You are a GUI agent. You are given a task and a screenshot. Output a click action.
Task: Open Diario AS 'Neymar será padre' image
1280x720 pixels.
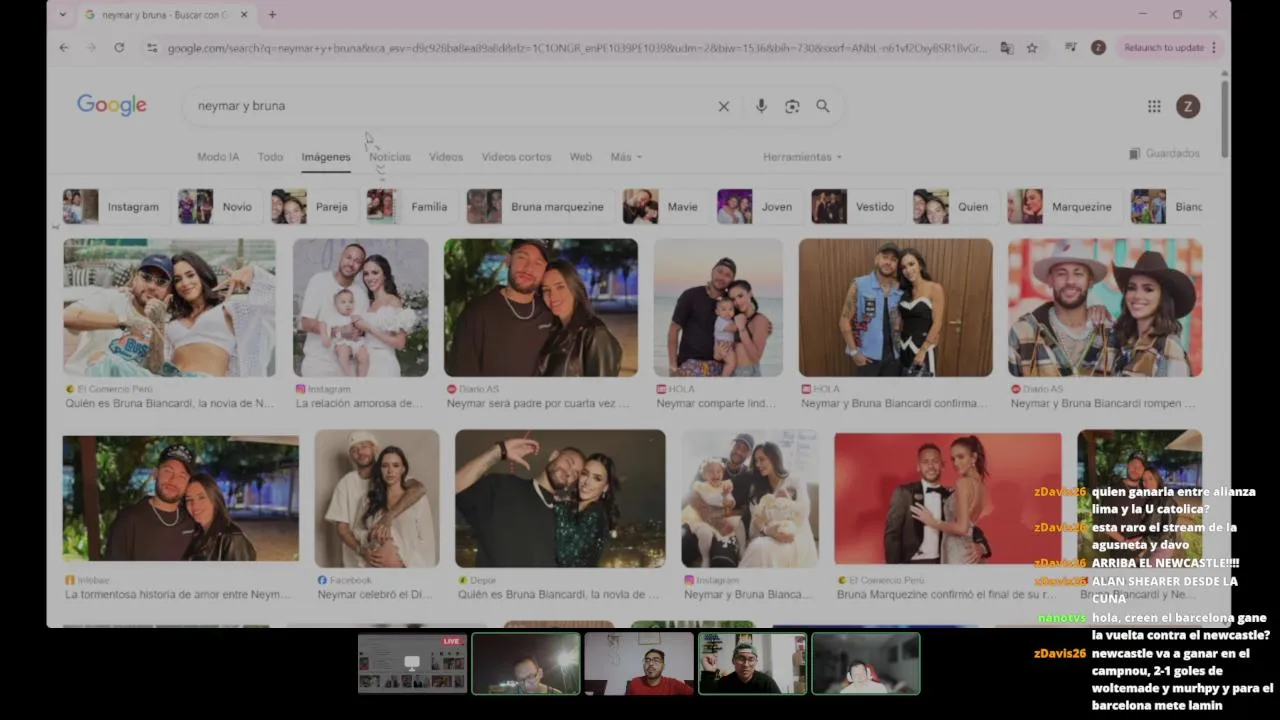[541, 307]
